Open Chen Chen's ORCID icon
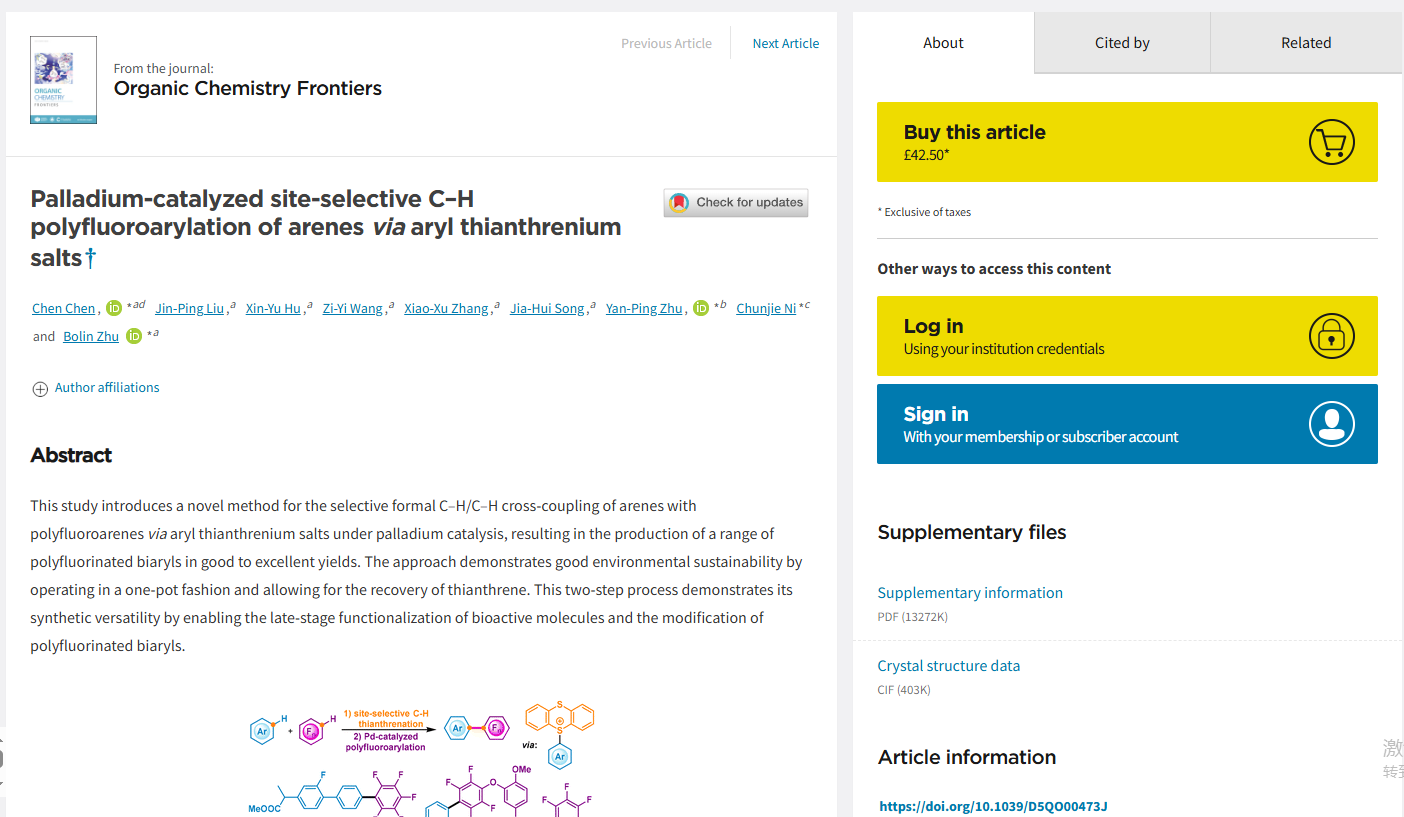Image resolution: width=1404 pixels, height=817 pixels. click(114, 308)
